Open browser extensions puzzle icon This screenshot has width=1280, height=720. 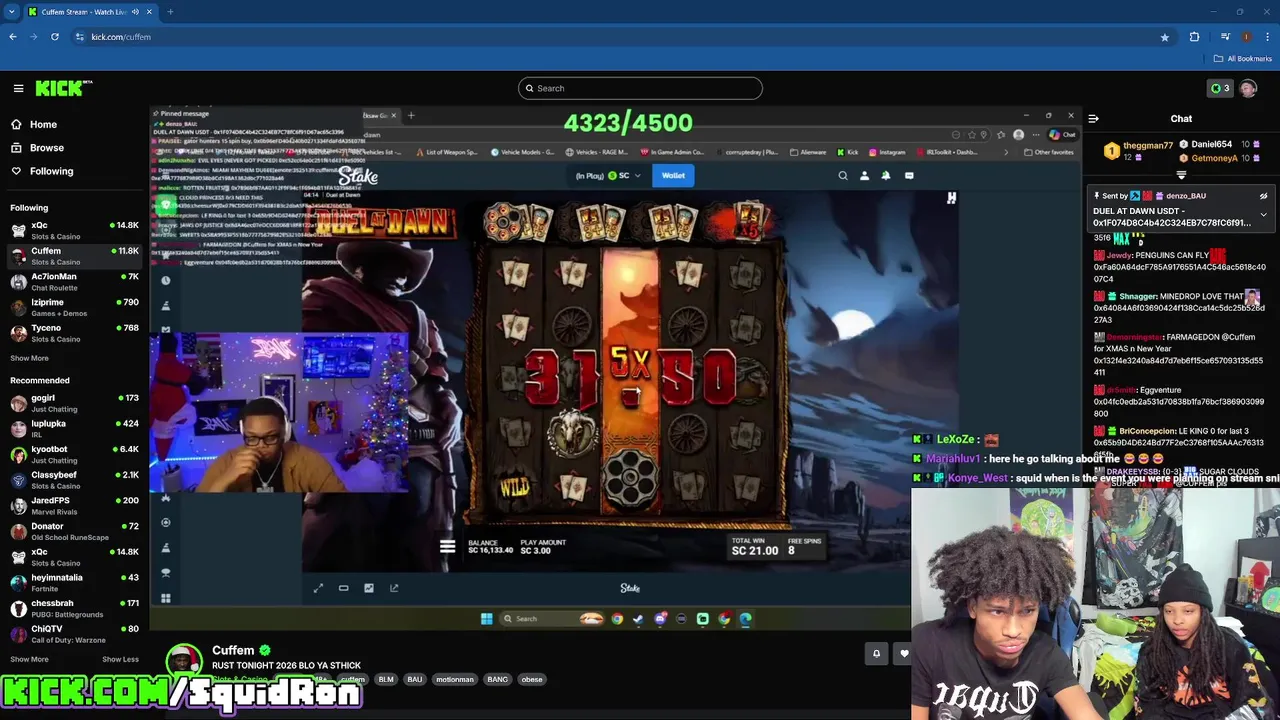tap(1194, 37)
